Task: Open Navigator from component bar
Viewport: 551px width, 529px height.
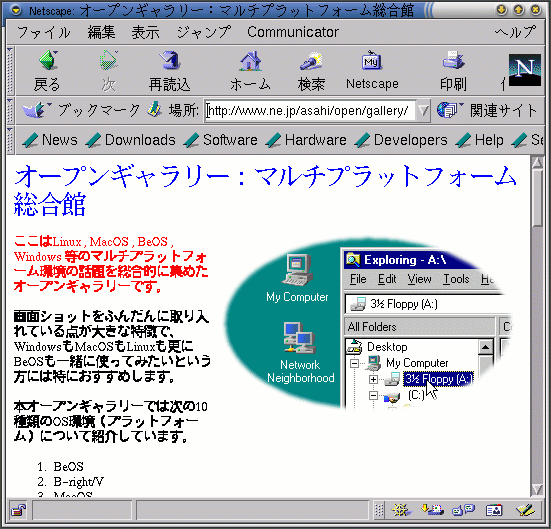Action: pyautogui.click(x=401, y=510)
